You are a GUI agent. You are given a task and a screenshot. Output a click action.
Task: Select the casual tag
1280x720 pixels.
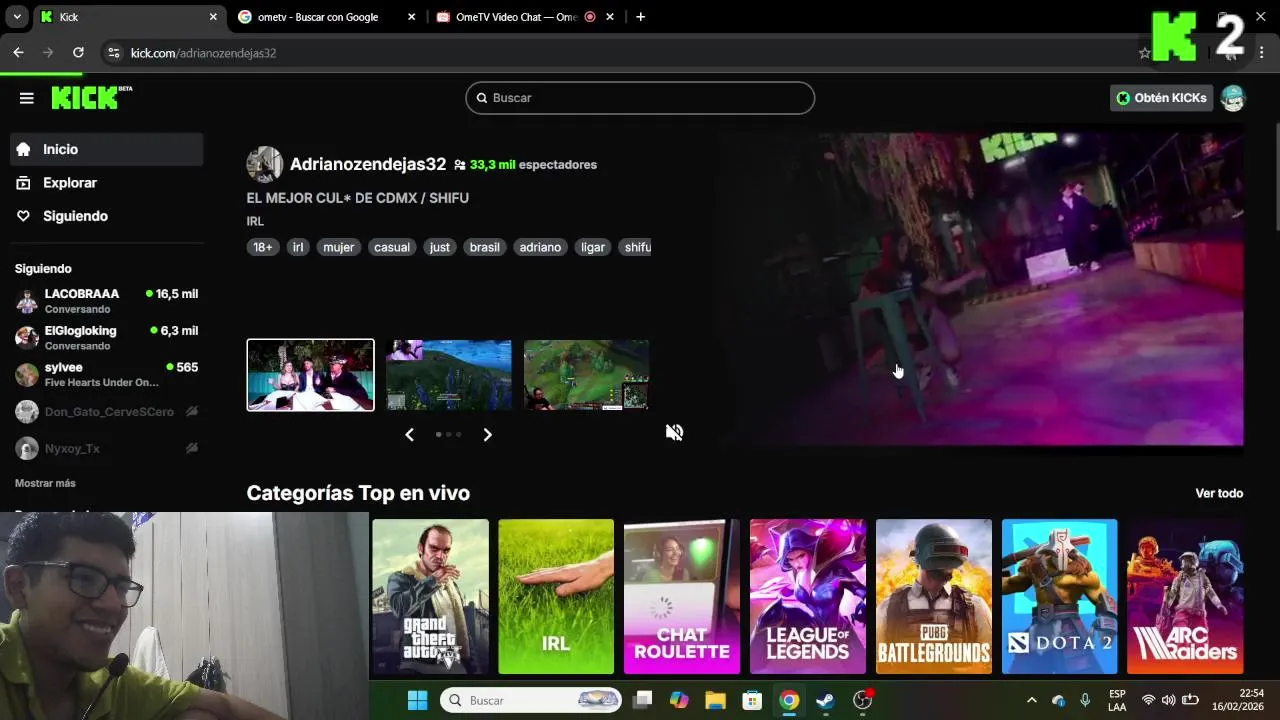point(392,247)
